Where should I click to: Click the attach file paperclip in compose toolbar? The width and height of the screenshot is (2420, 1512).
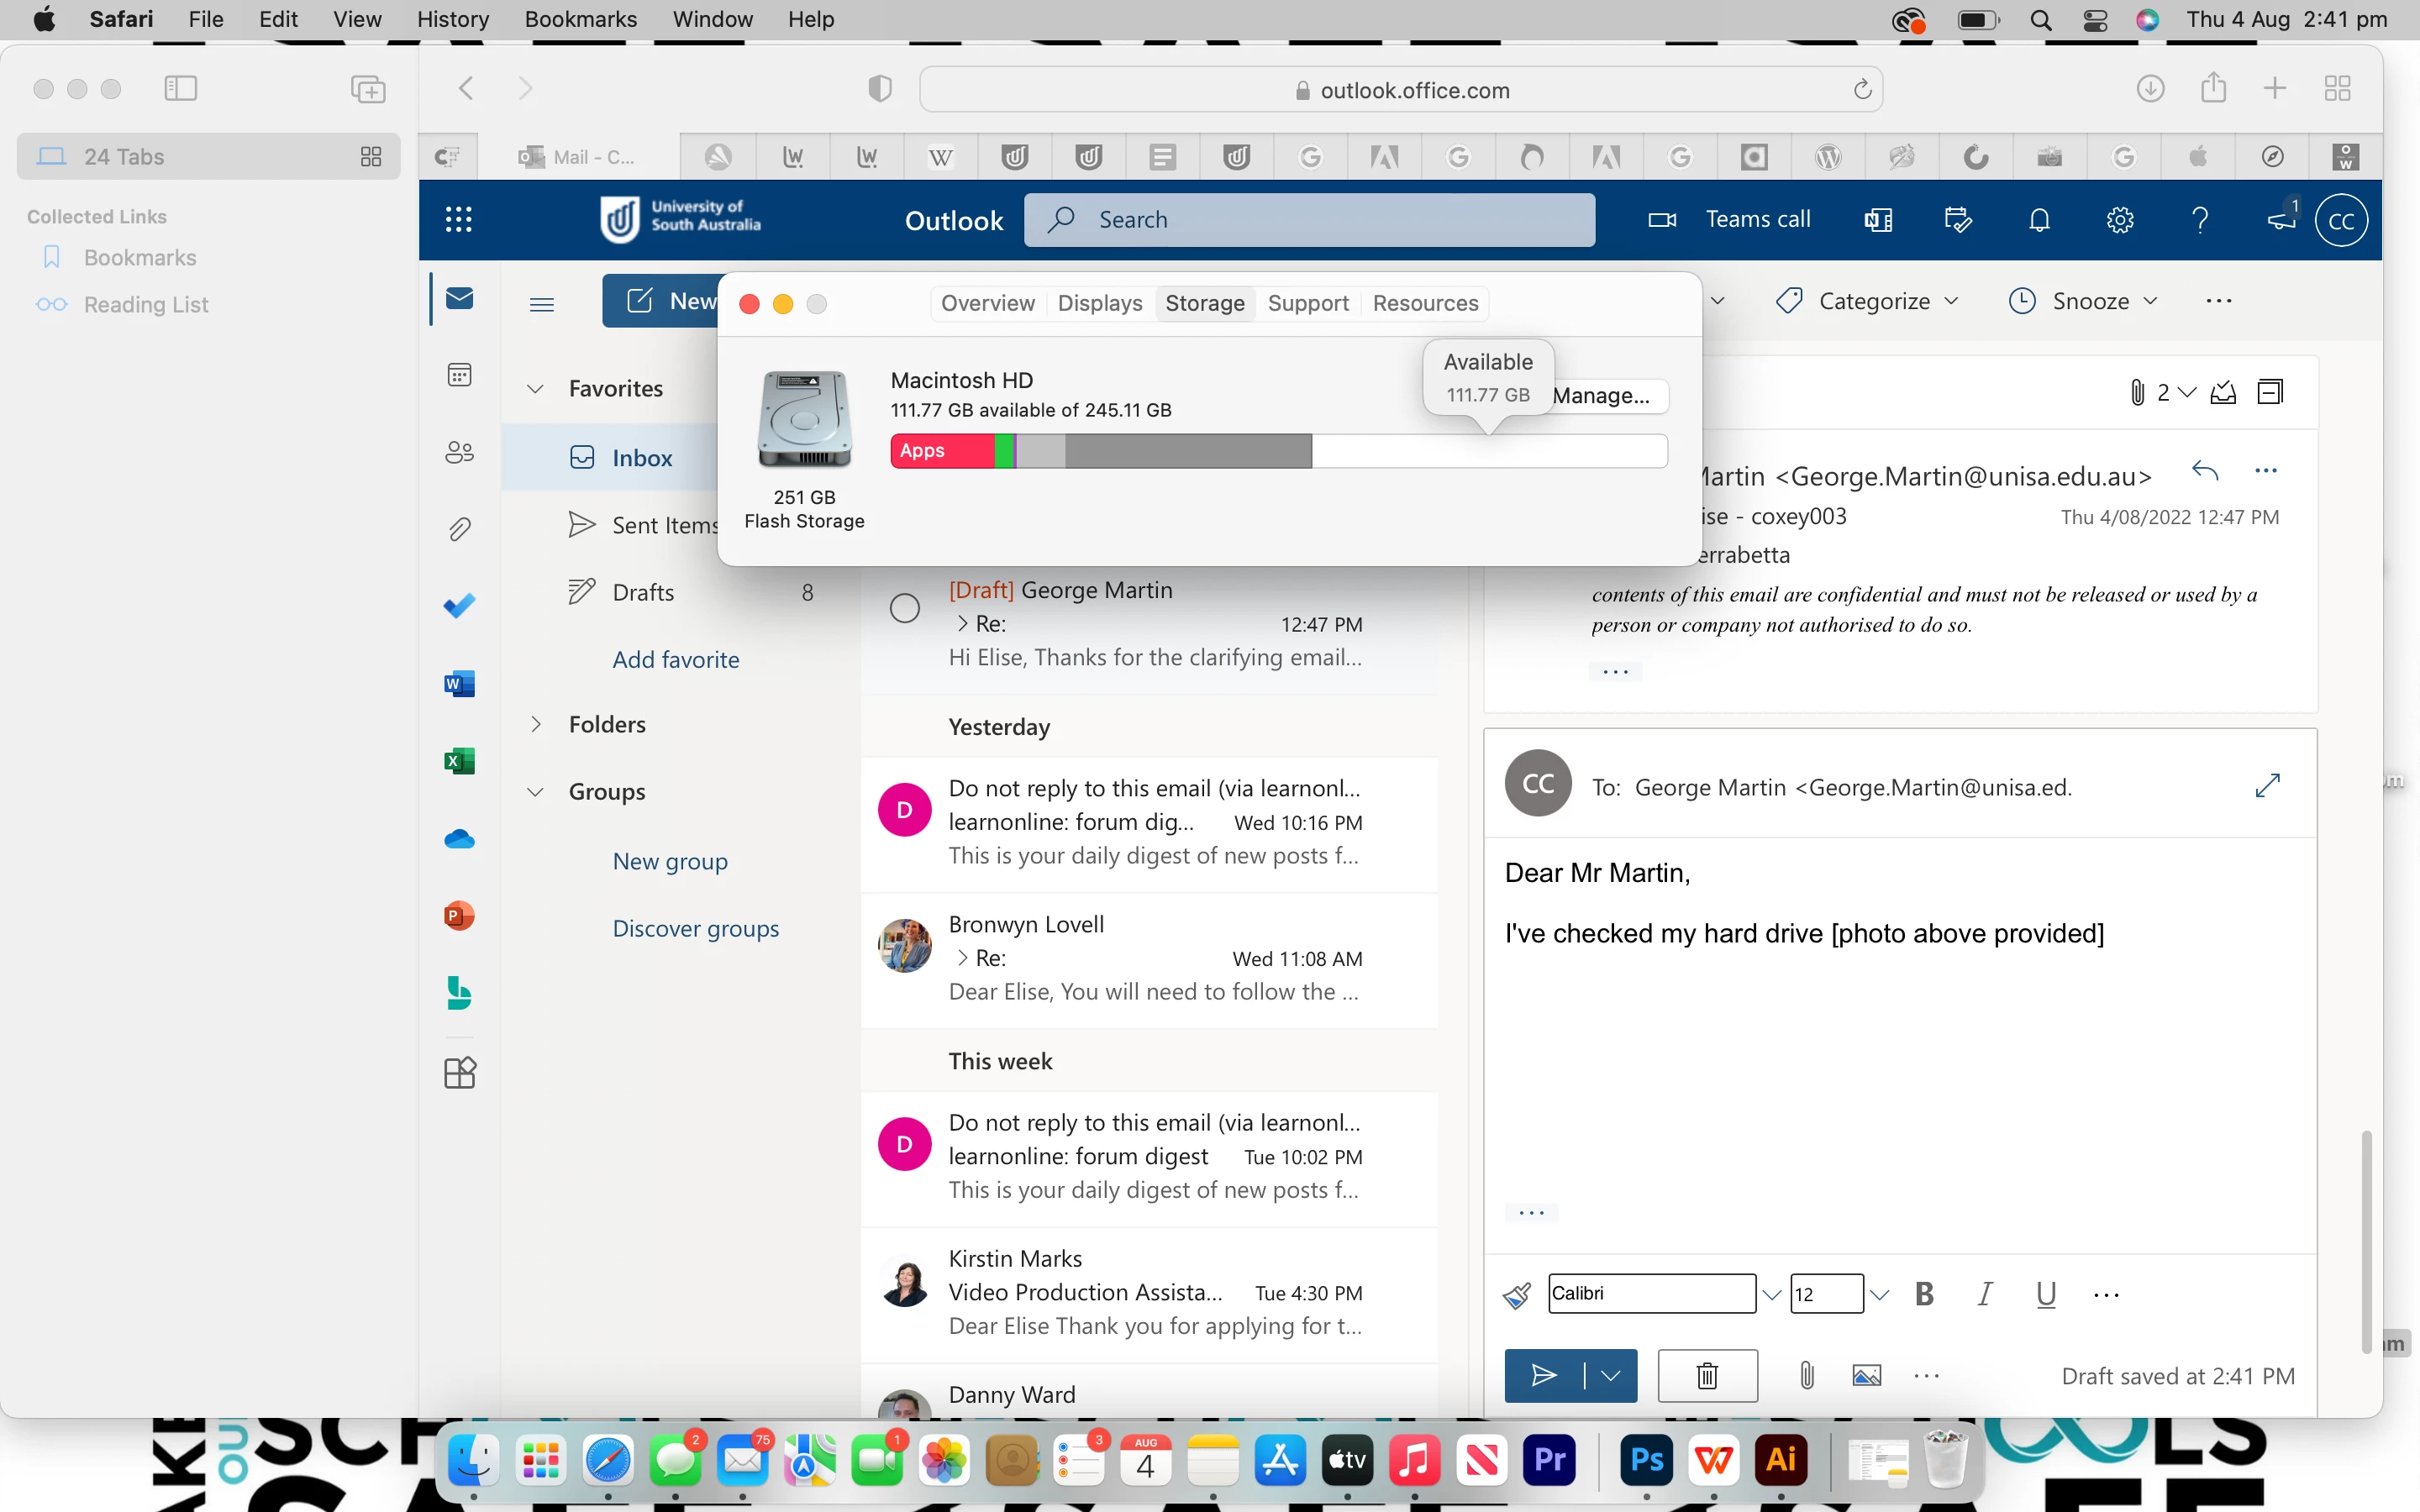click(1806, 1375)
